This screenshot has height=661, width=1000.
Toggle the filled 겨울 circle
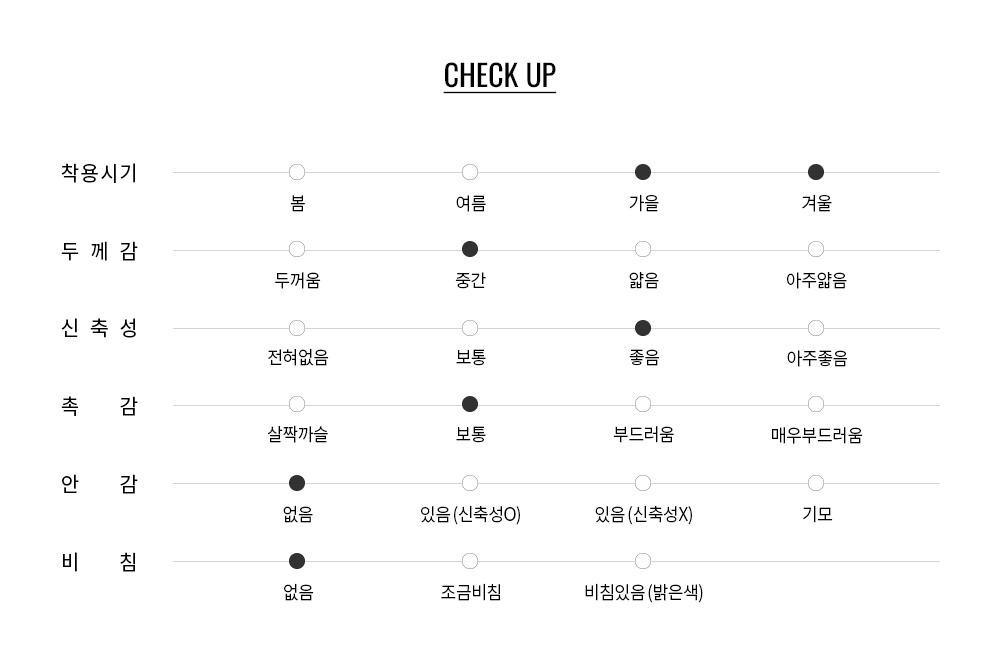pyautogui.click(x=816, y=172)
